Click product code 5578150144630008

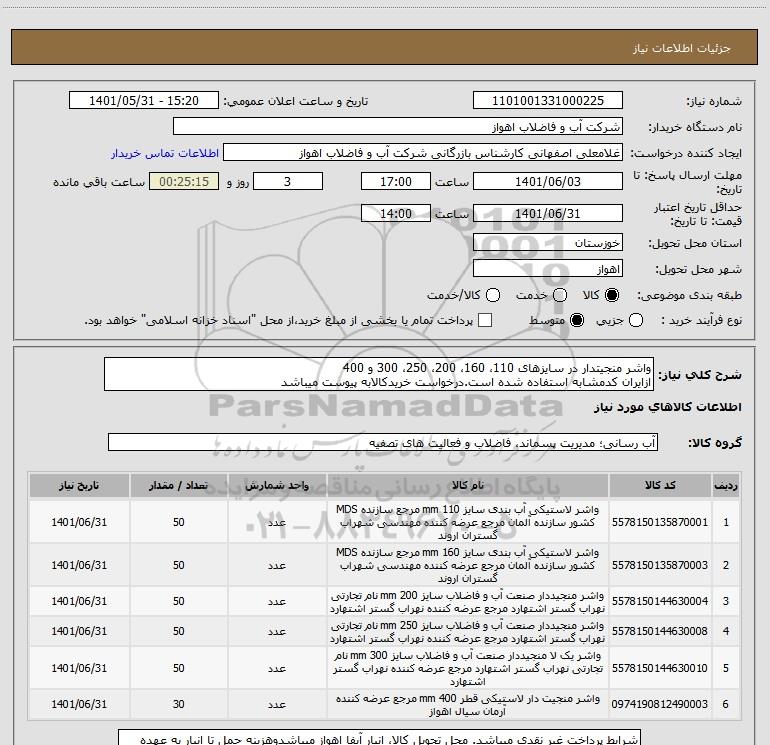(660, 631)
